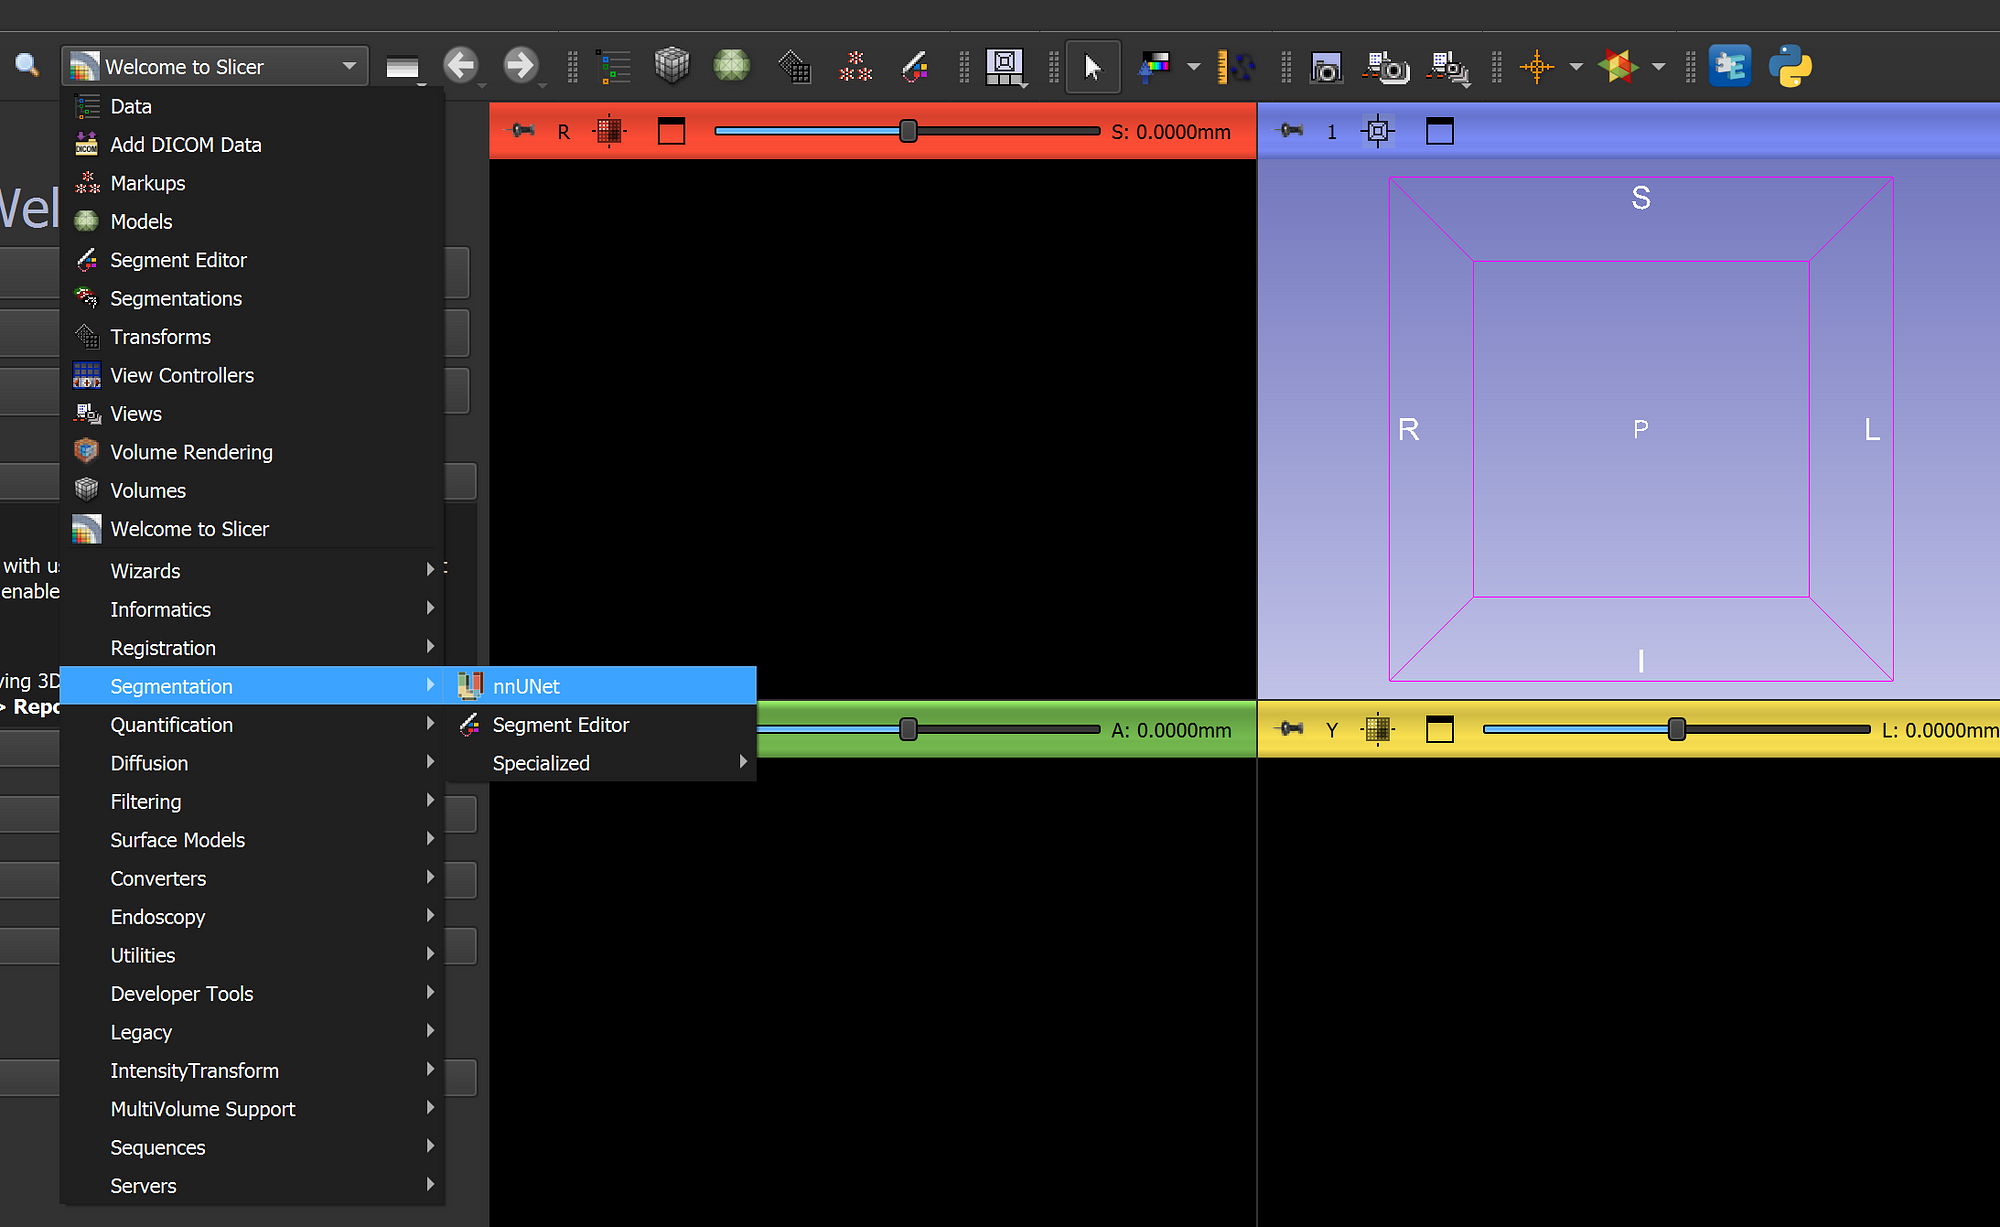Image resolution: width=2000 pixels, height=1227 pixels.
Task: Toggle the axial slice visibility icon
Action: click(x=669, y=130)
